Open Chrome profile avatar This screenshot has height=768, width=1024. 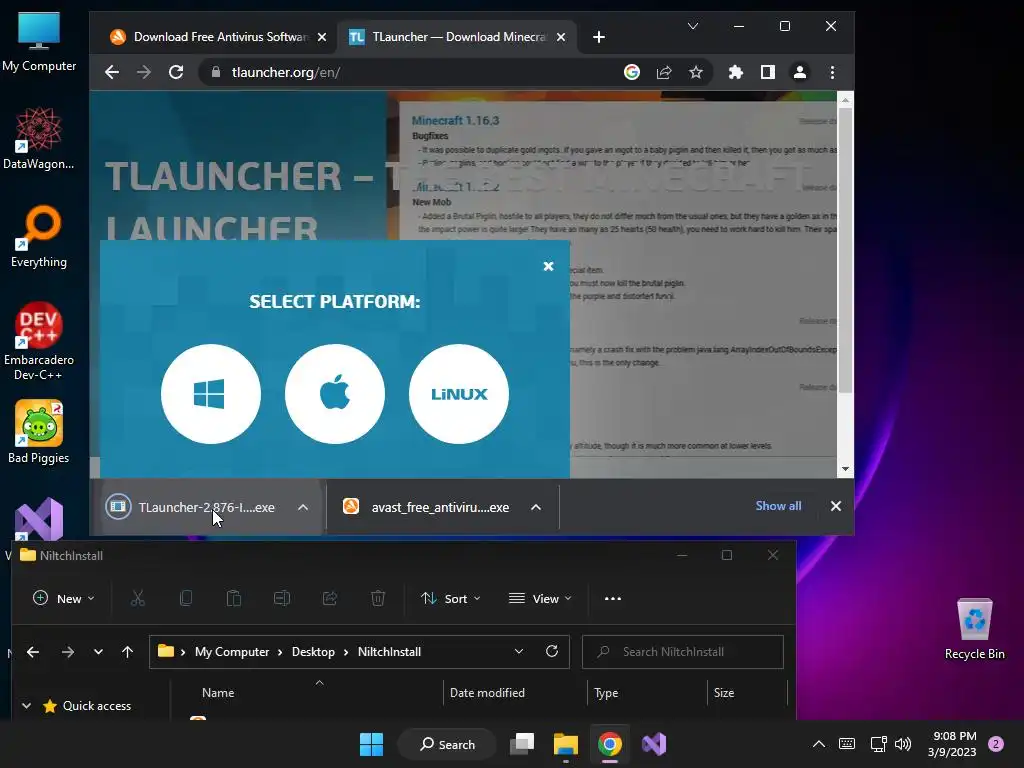pyautogui.click(x=800, y=72)
